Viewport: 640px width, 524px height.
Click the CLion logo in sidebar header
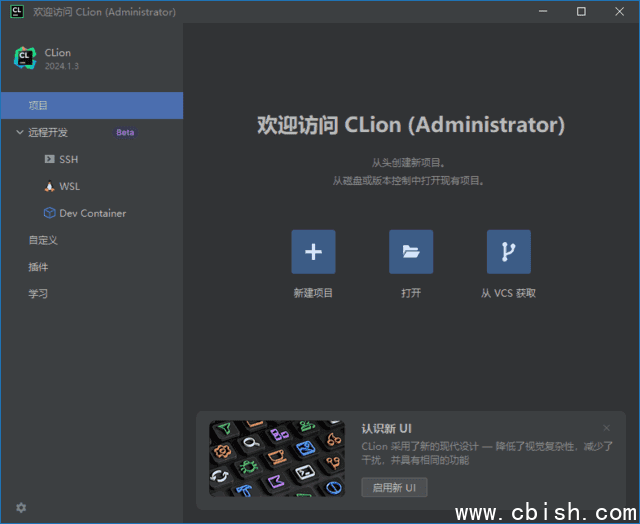25,58
